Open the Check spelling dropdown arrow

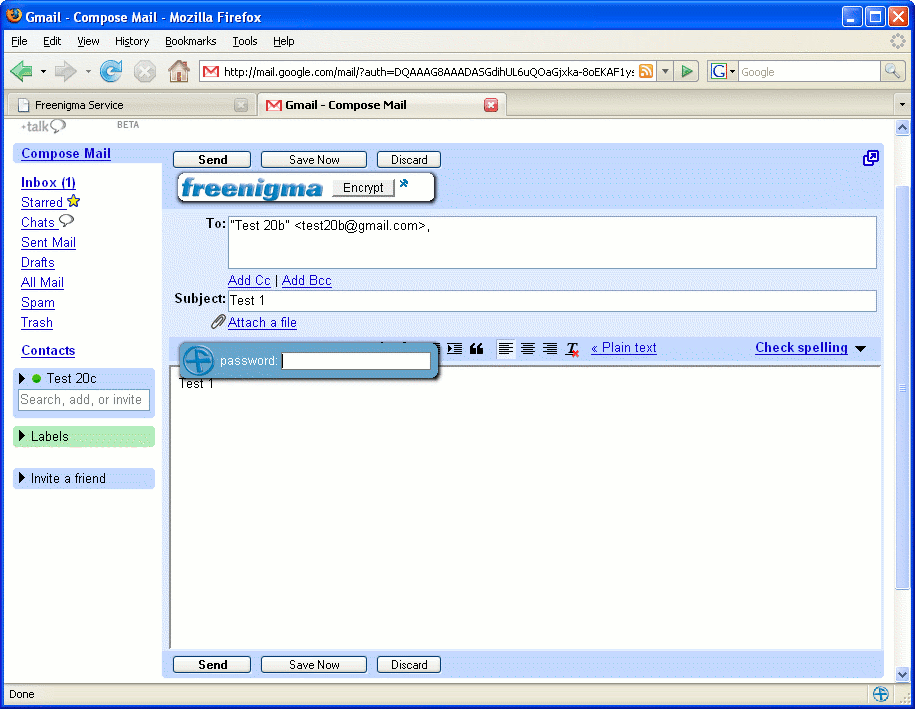pyautogui.click(x=861, y=349)
